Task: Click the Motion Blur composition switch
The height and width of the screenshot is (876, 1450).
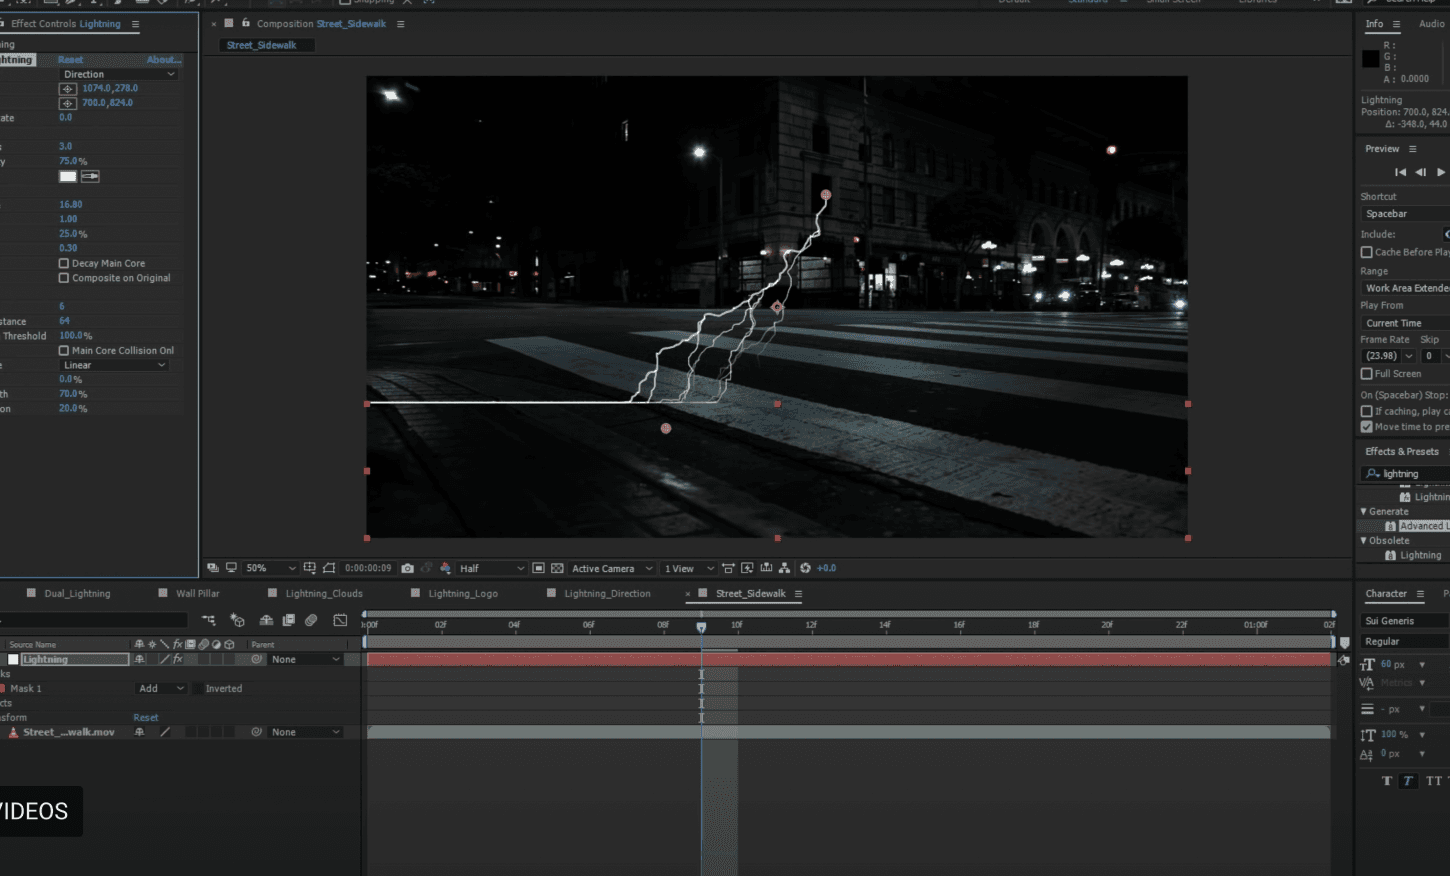Action: tap(310, 621)
